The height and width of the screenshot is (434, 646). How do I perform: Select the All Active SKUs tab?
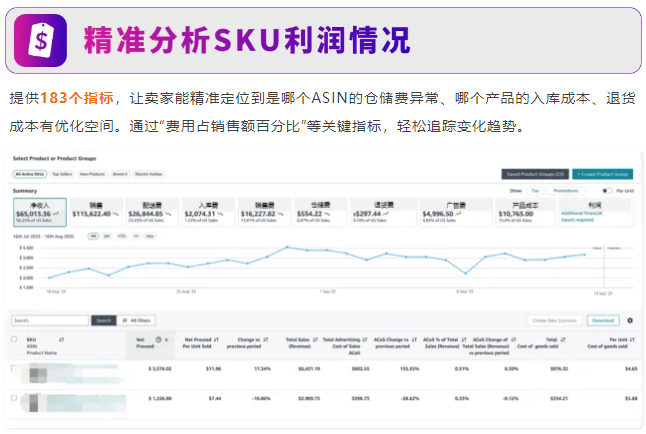pyautogui.click(x=30, y=173)
